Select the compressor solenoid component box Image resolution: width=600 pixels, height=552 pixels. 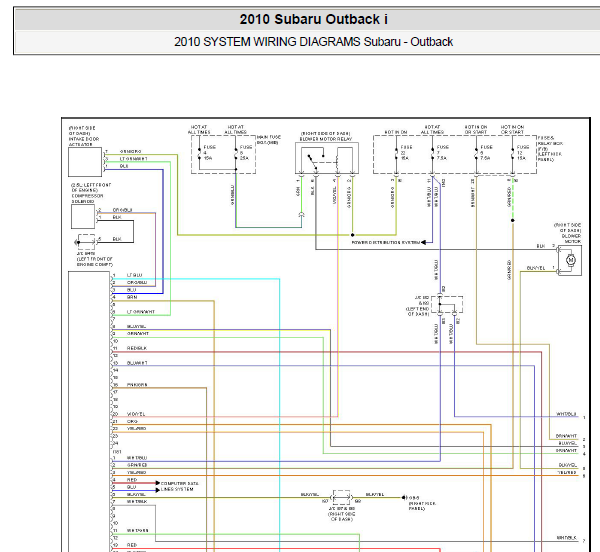click(83, 217)
